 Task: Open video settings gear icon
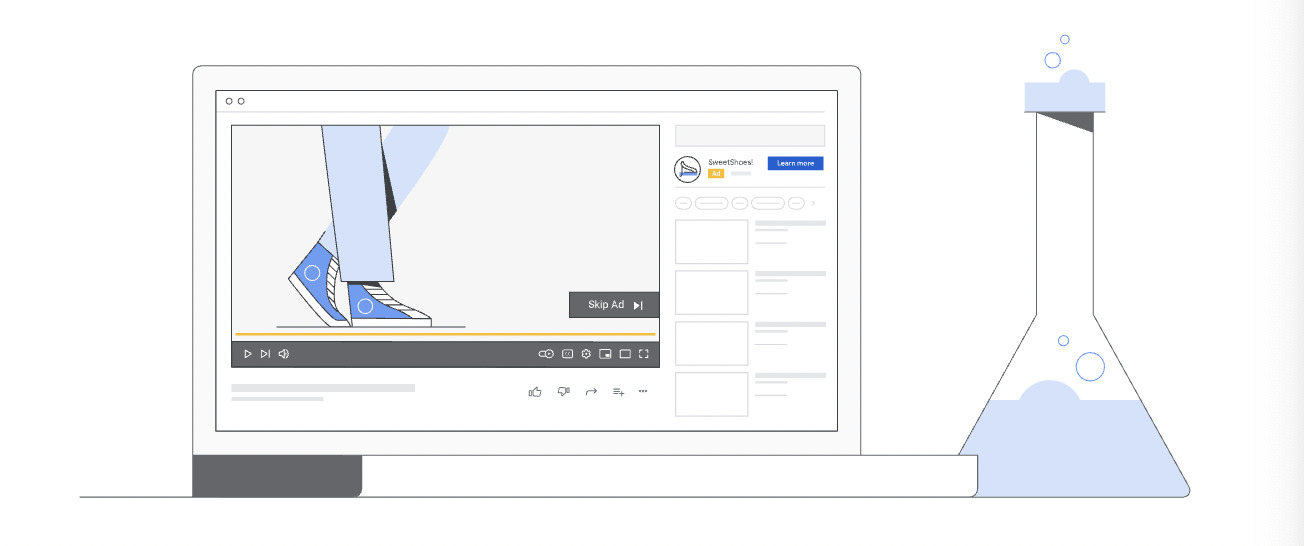click(x=586, y=354)
